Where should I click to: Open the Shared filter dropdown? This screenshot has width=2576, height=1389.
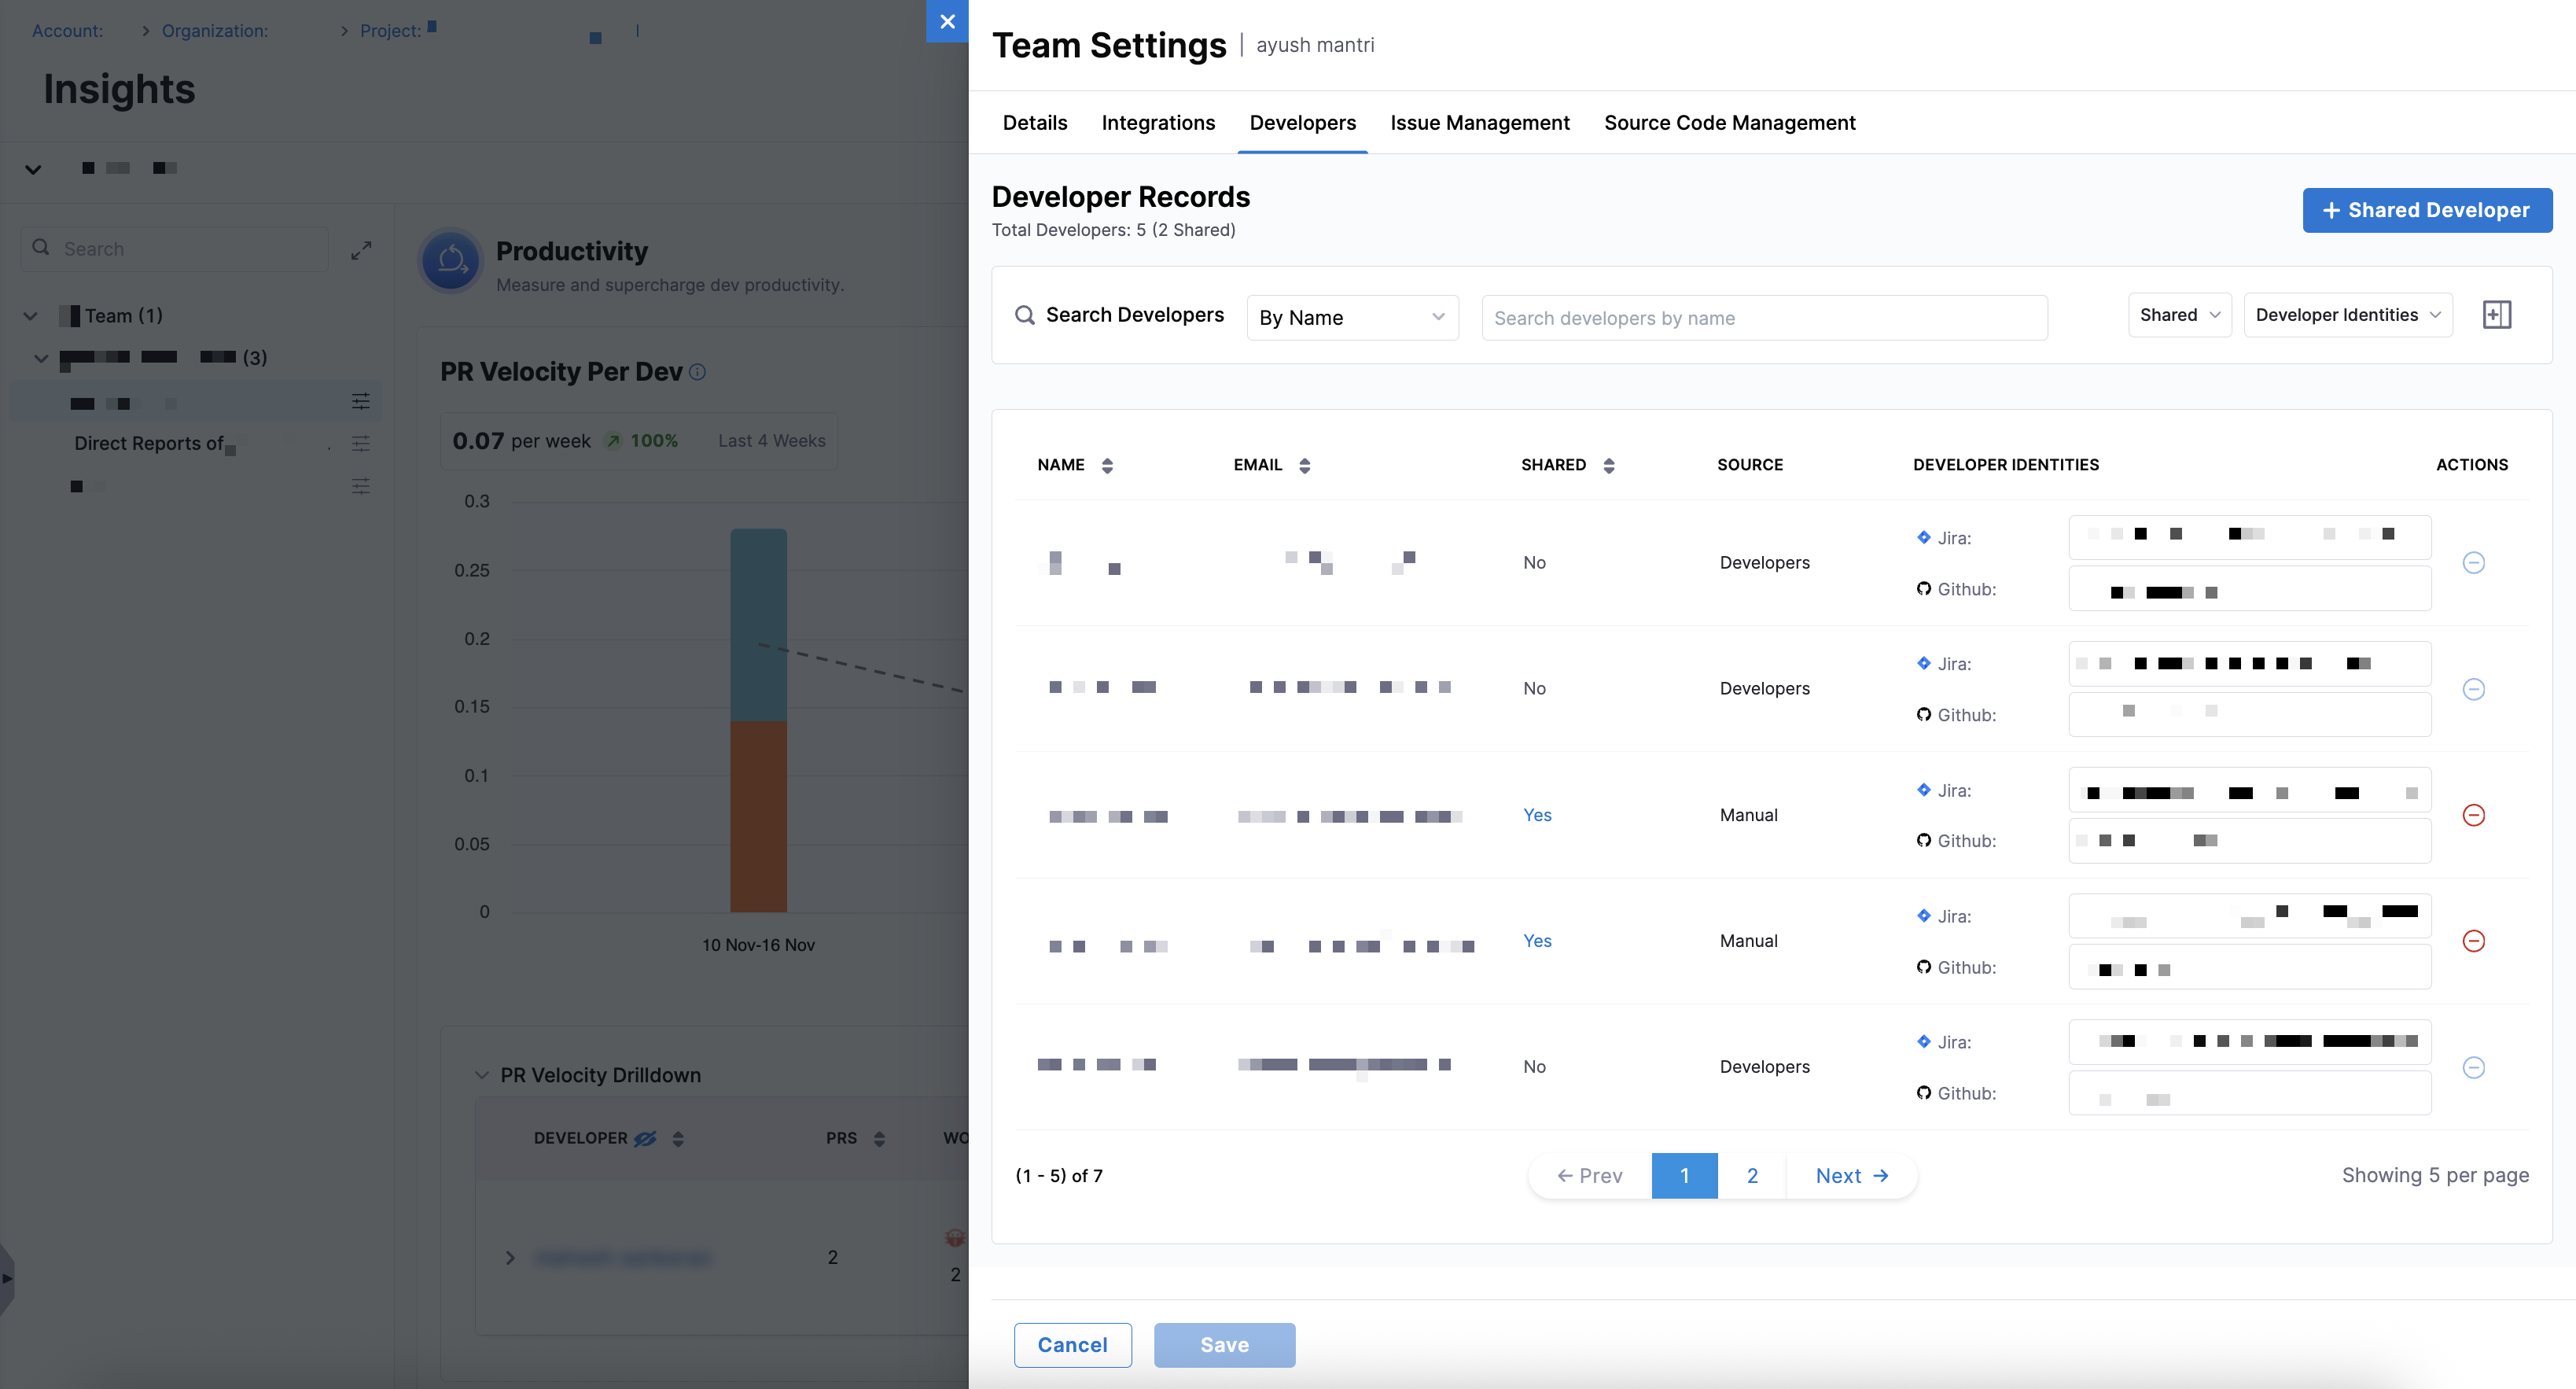point(2179,315)
